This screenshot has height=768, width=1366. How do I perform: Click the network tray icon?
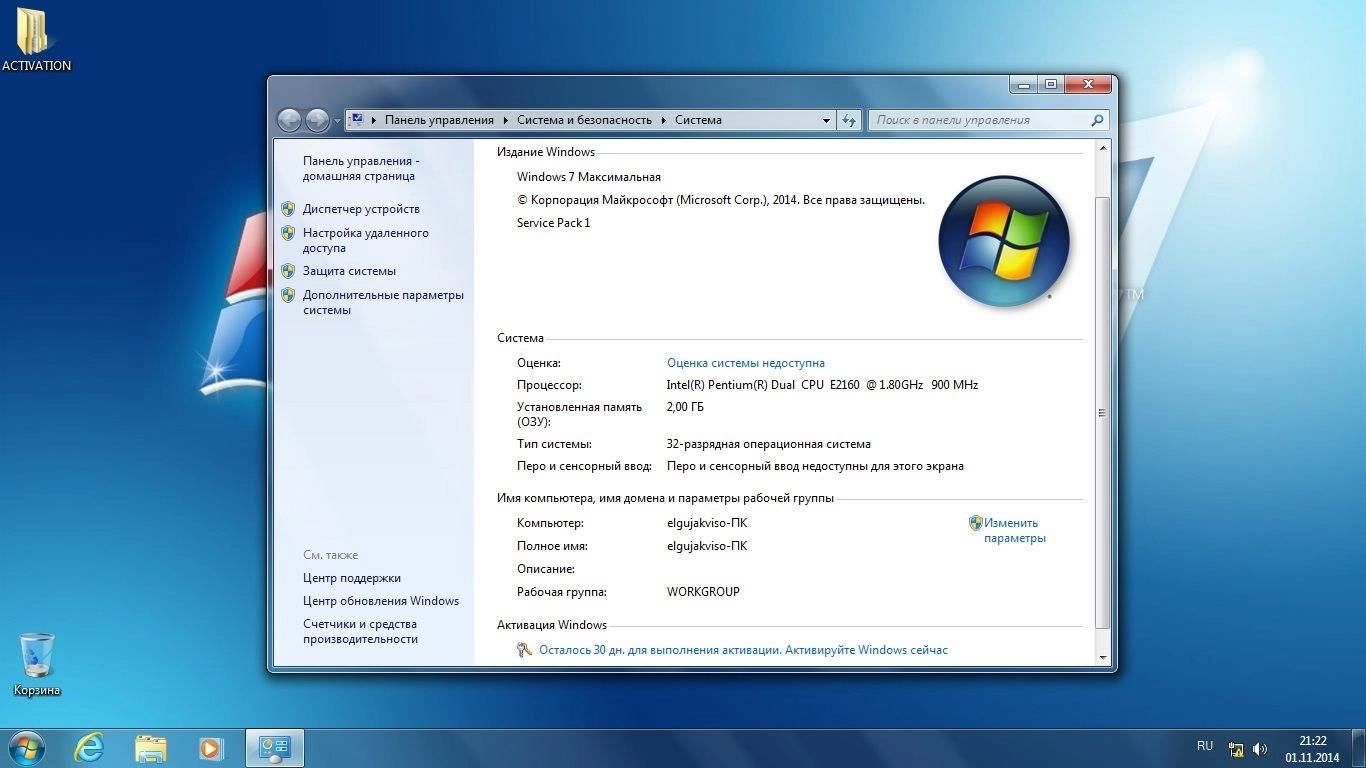click(1237, 749)
